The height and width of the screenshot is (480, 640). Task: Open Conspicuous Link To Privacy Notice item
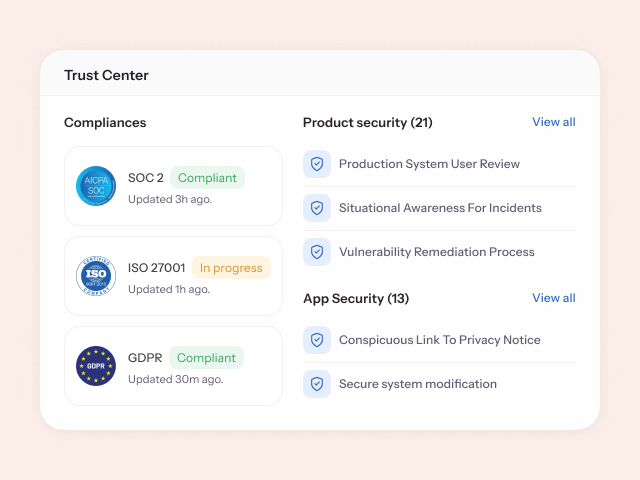[439, 340]
